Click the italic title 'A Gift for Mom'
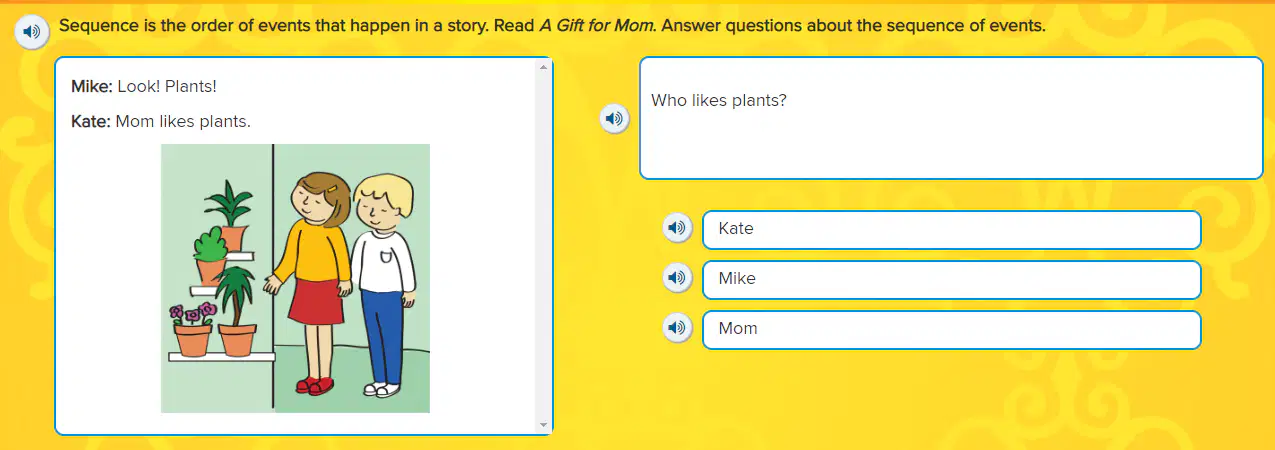Image resolution: width=1275 pixels, height=450 pixels. pos(598,26)
